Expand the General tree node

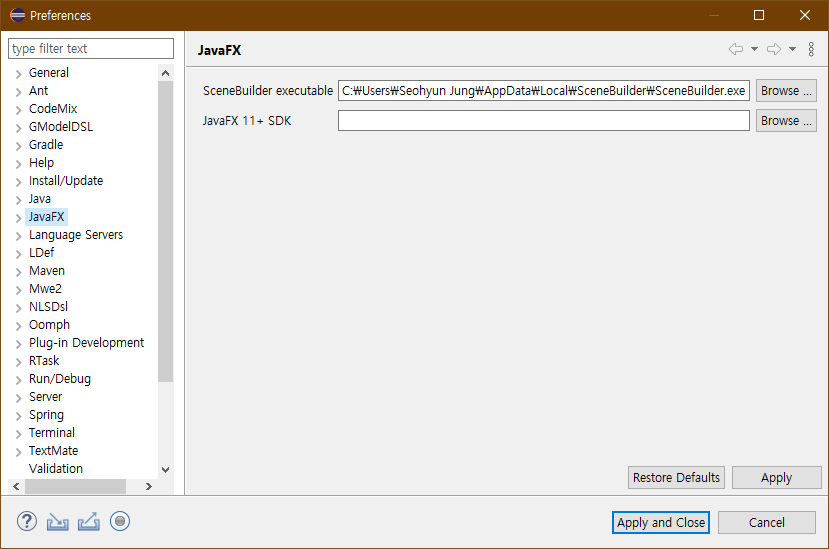click(19, 74)
